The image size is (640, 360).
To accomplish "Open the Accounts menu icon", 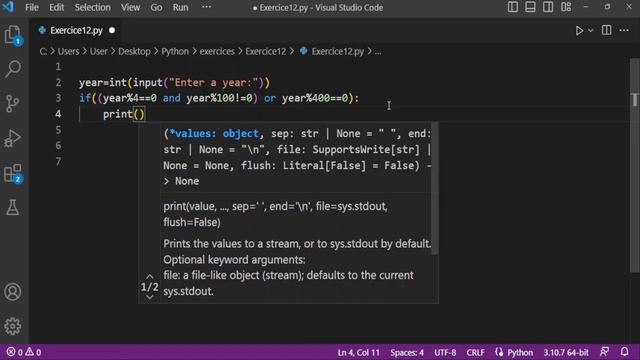I will pos(13,292).
